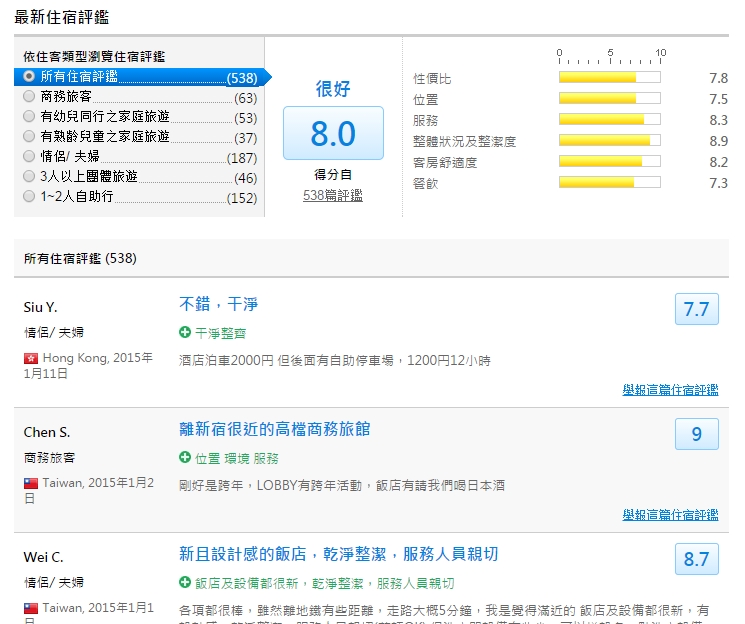Viewport: 745px width, 624px height.
Task: Select the 所有住宿評鑑 radio button
Action: (x=29, y=77)
